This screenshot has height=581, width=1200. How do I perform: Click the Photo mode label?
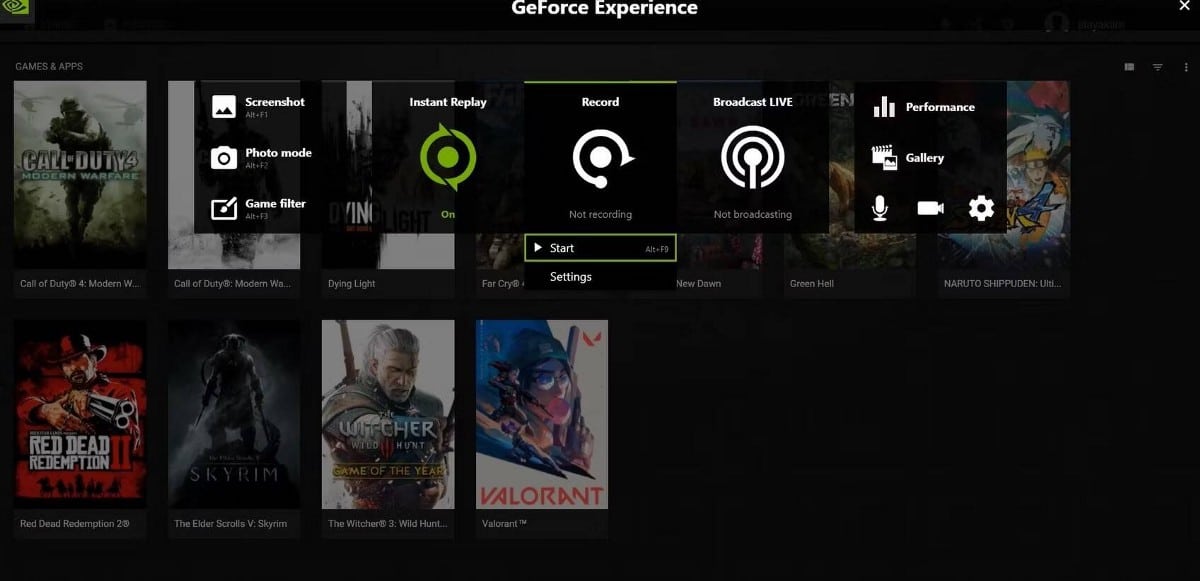click(x=278, y=153)
